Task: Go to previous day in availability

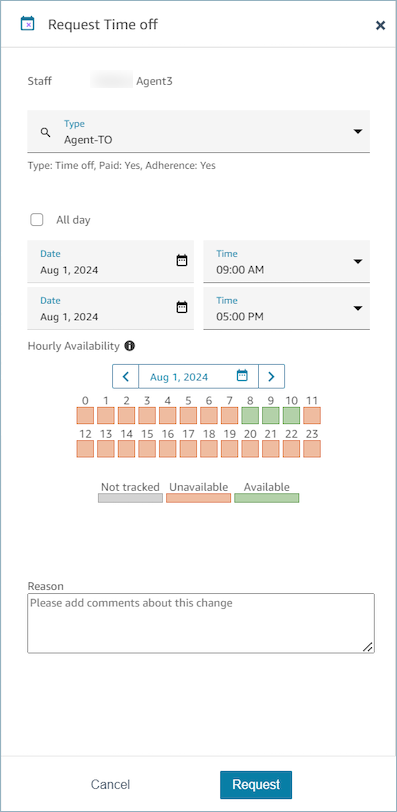Action: tap(126, 376)
